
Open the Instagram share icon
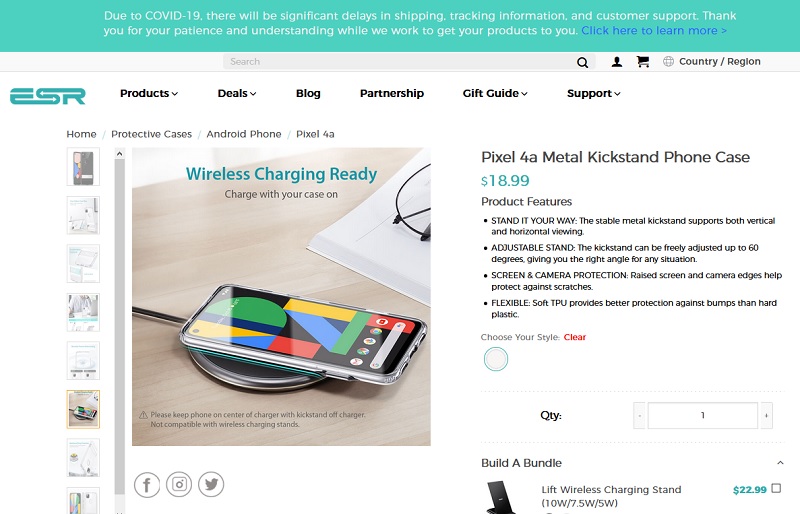(x=179, y=484)
